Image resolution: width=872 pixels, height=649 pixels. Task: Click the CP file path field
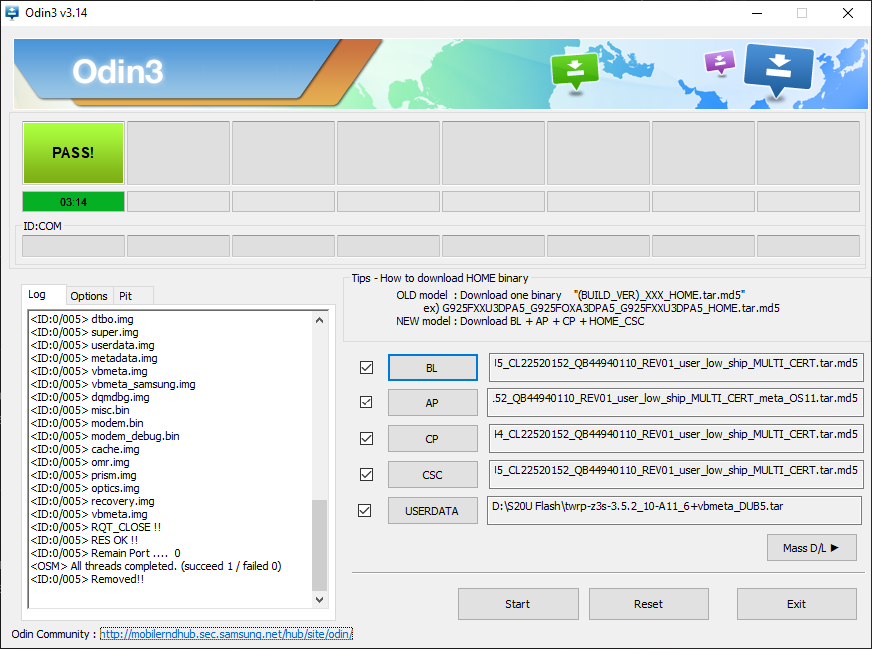pos(676,438)
